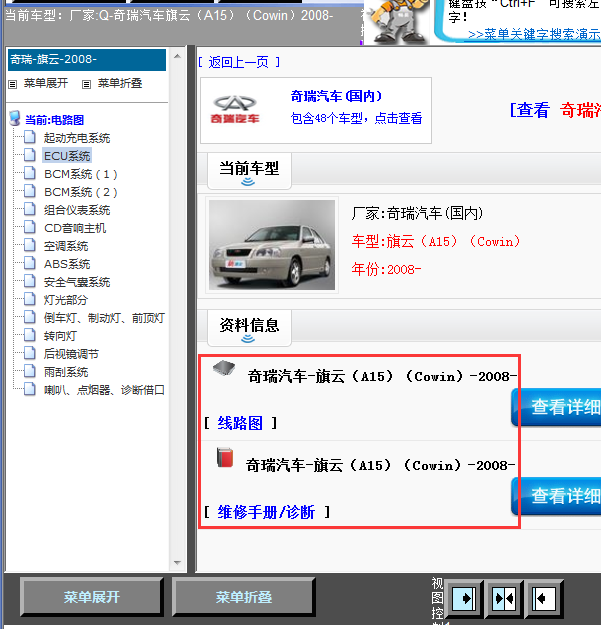Collapse the 当前车型 section header
Image resolution: width=601 pixels, height=629 pixels.
pyautogui.click(x=249, y=171)
